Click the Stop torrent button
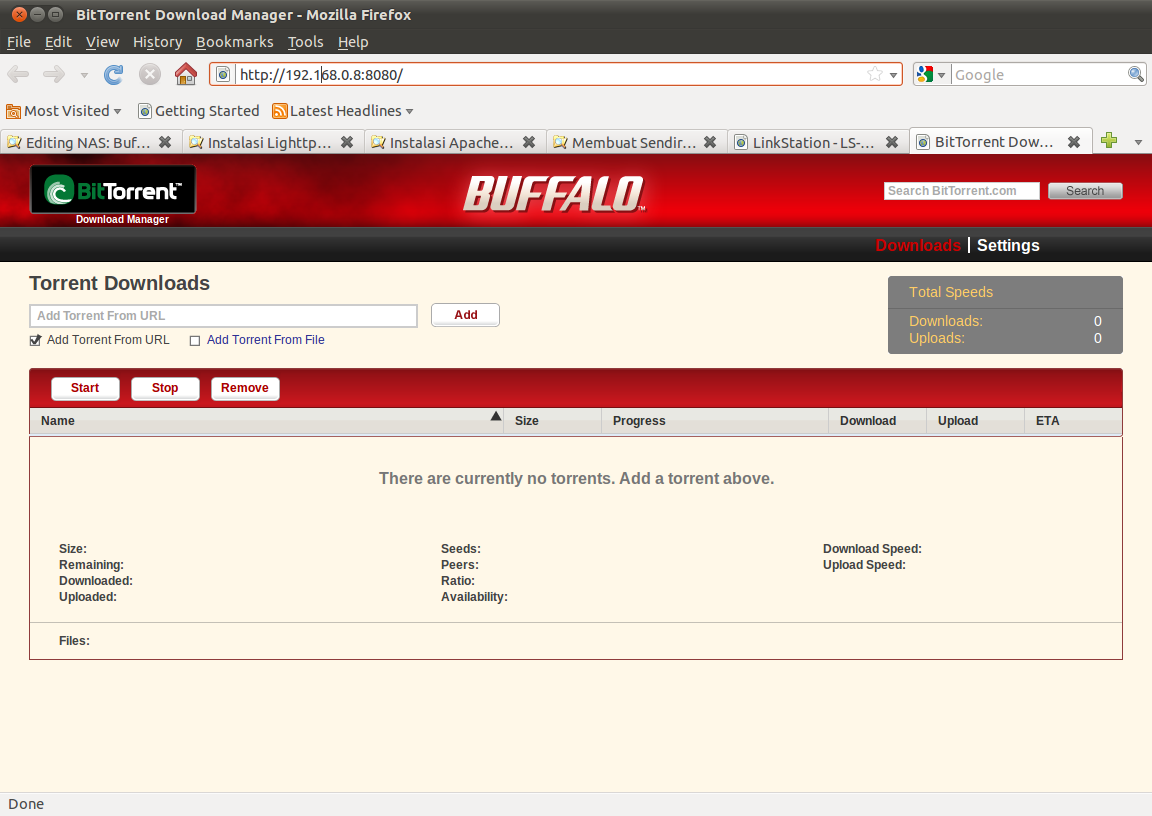Viewport: 1152px width, 816px height. tap(165, 388)
